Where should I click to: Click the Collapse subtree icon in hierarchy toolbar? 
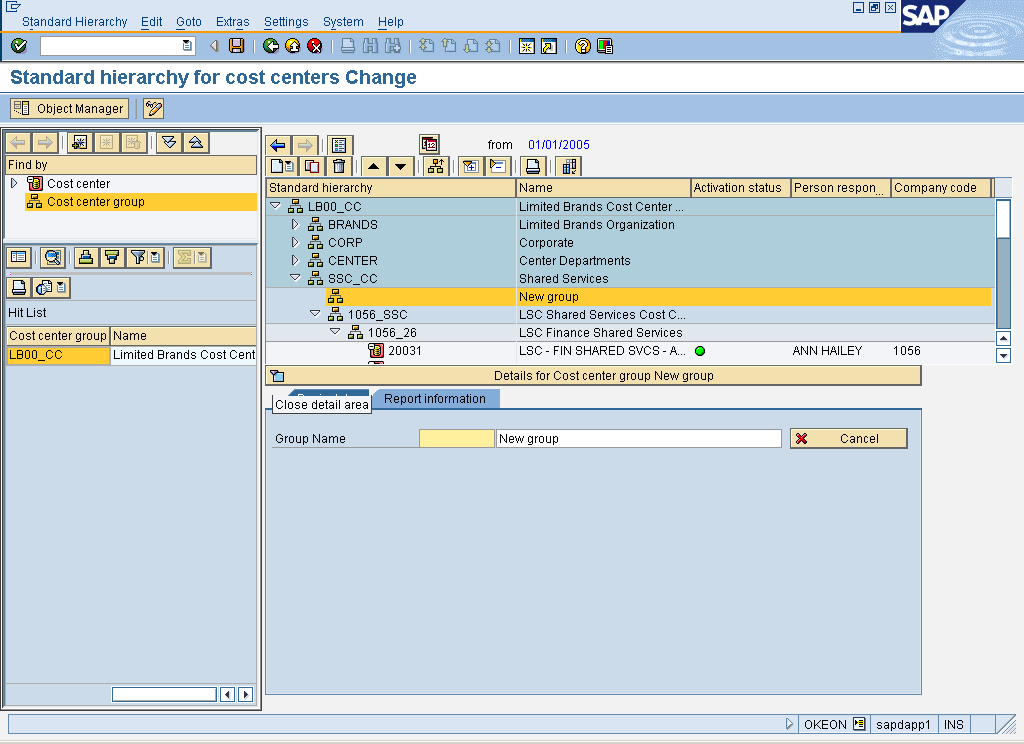[498, 167]
